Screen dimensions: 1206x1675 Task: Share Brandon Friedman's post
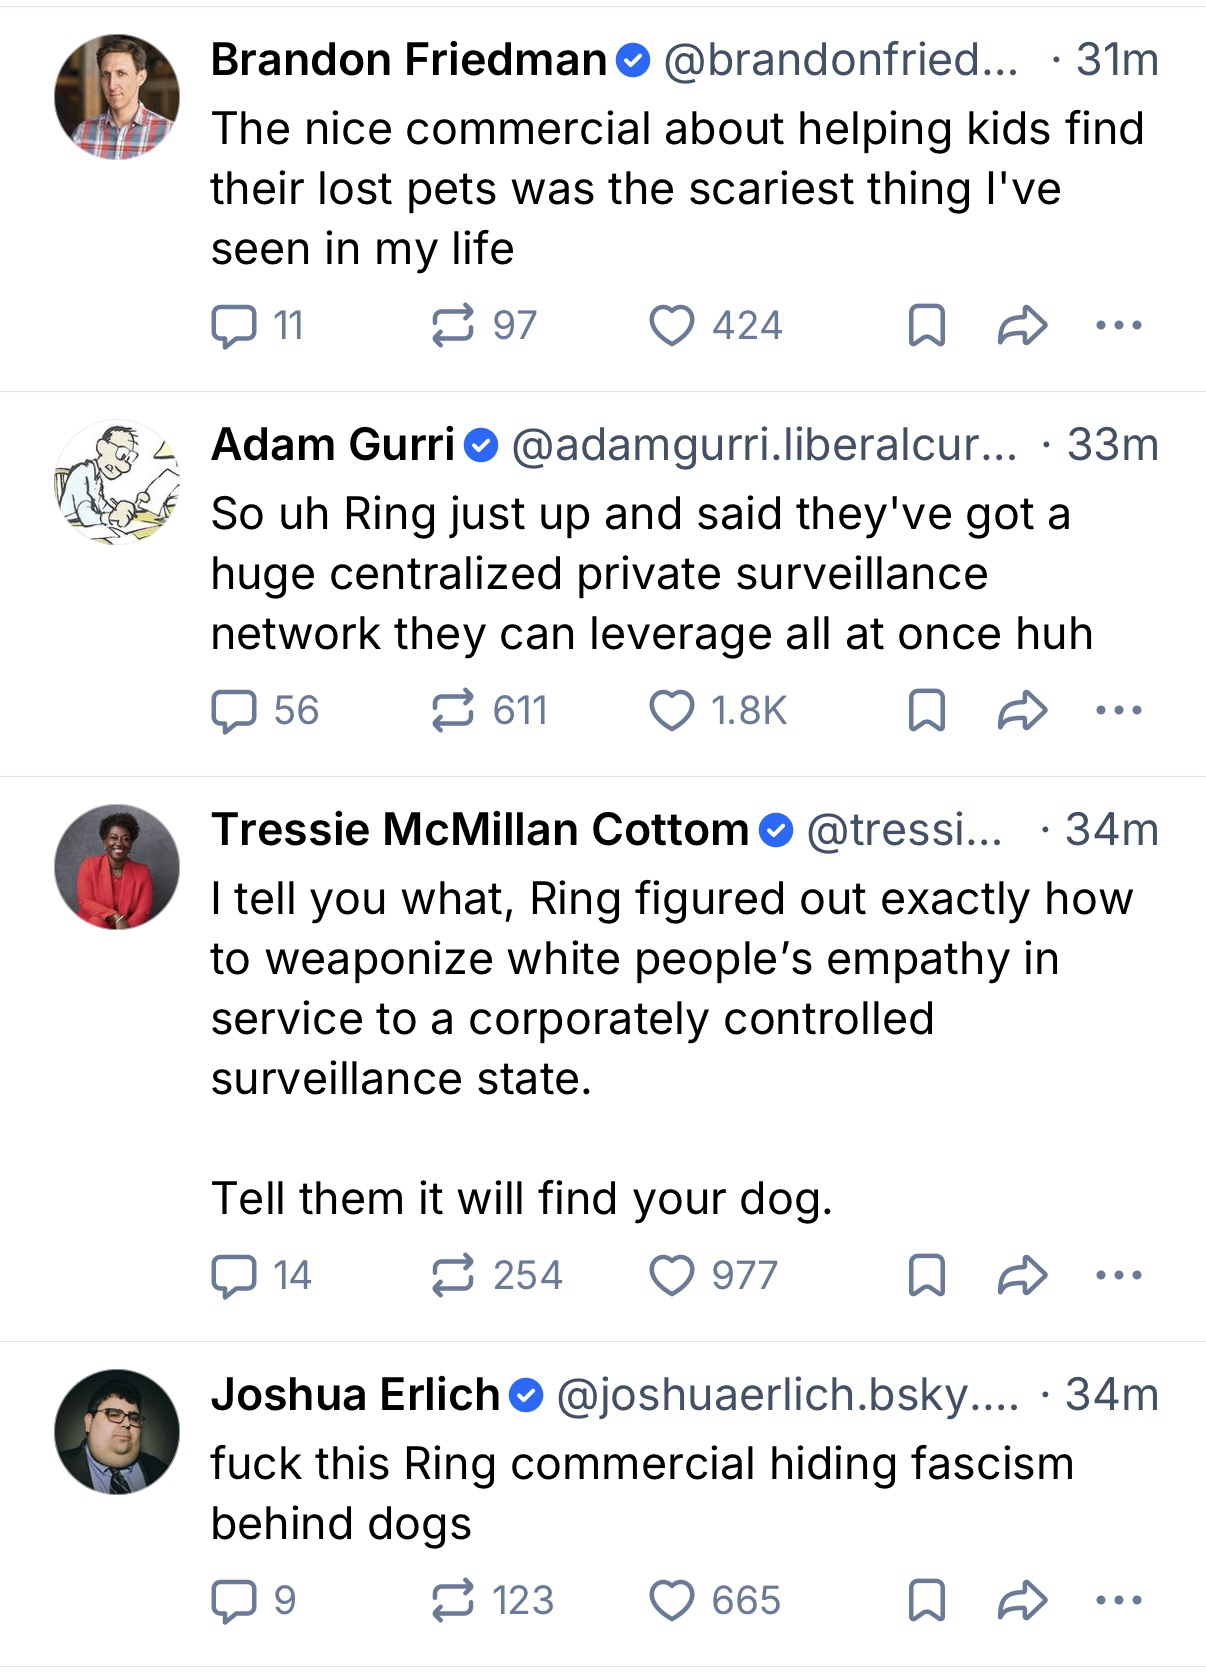pyautogui.click(x=1022, y=326)
